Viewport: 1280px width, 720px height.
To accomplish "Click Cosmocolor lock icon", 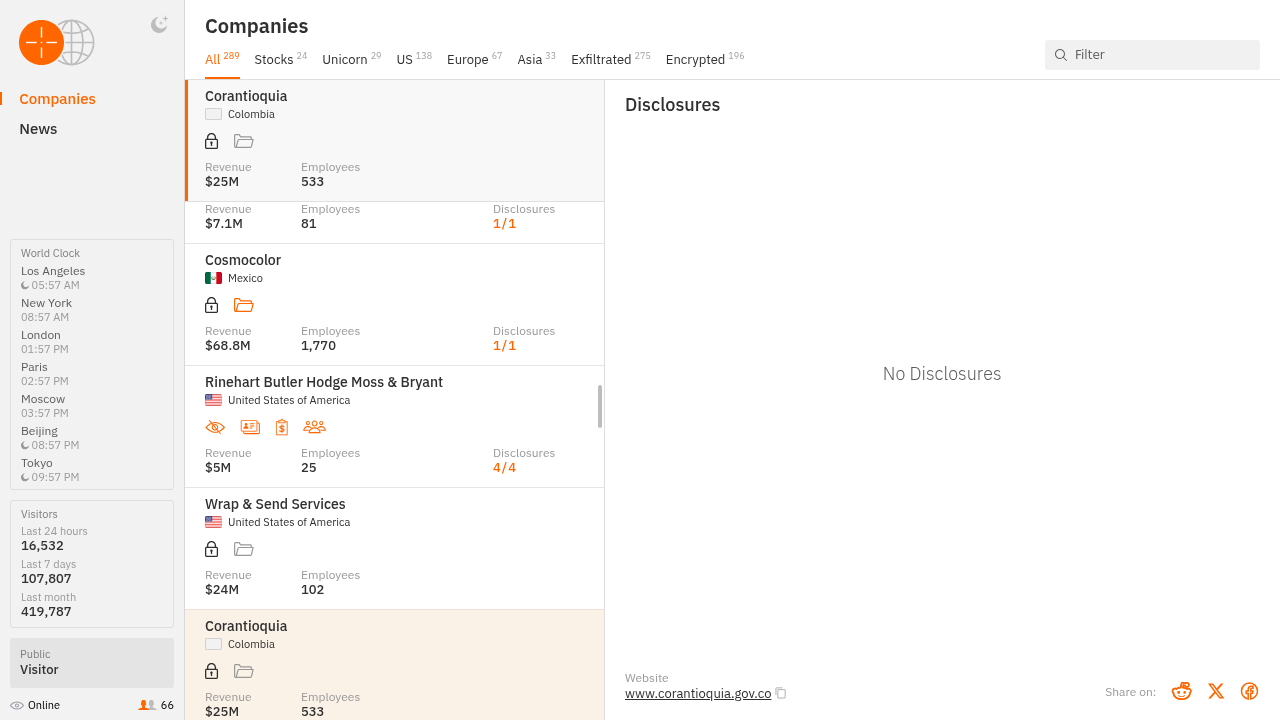I will click(x=211, y=305).
